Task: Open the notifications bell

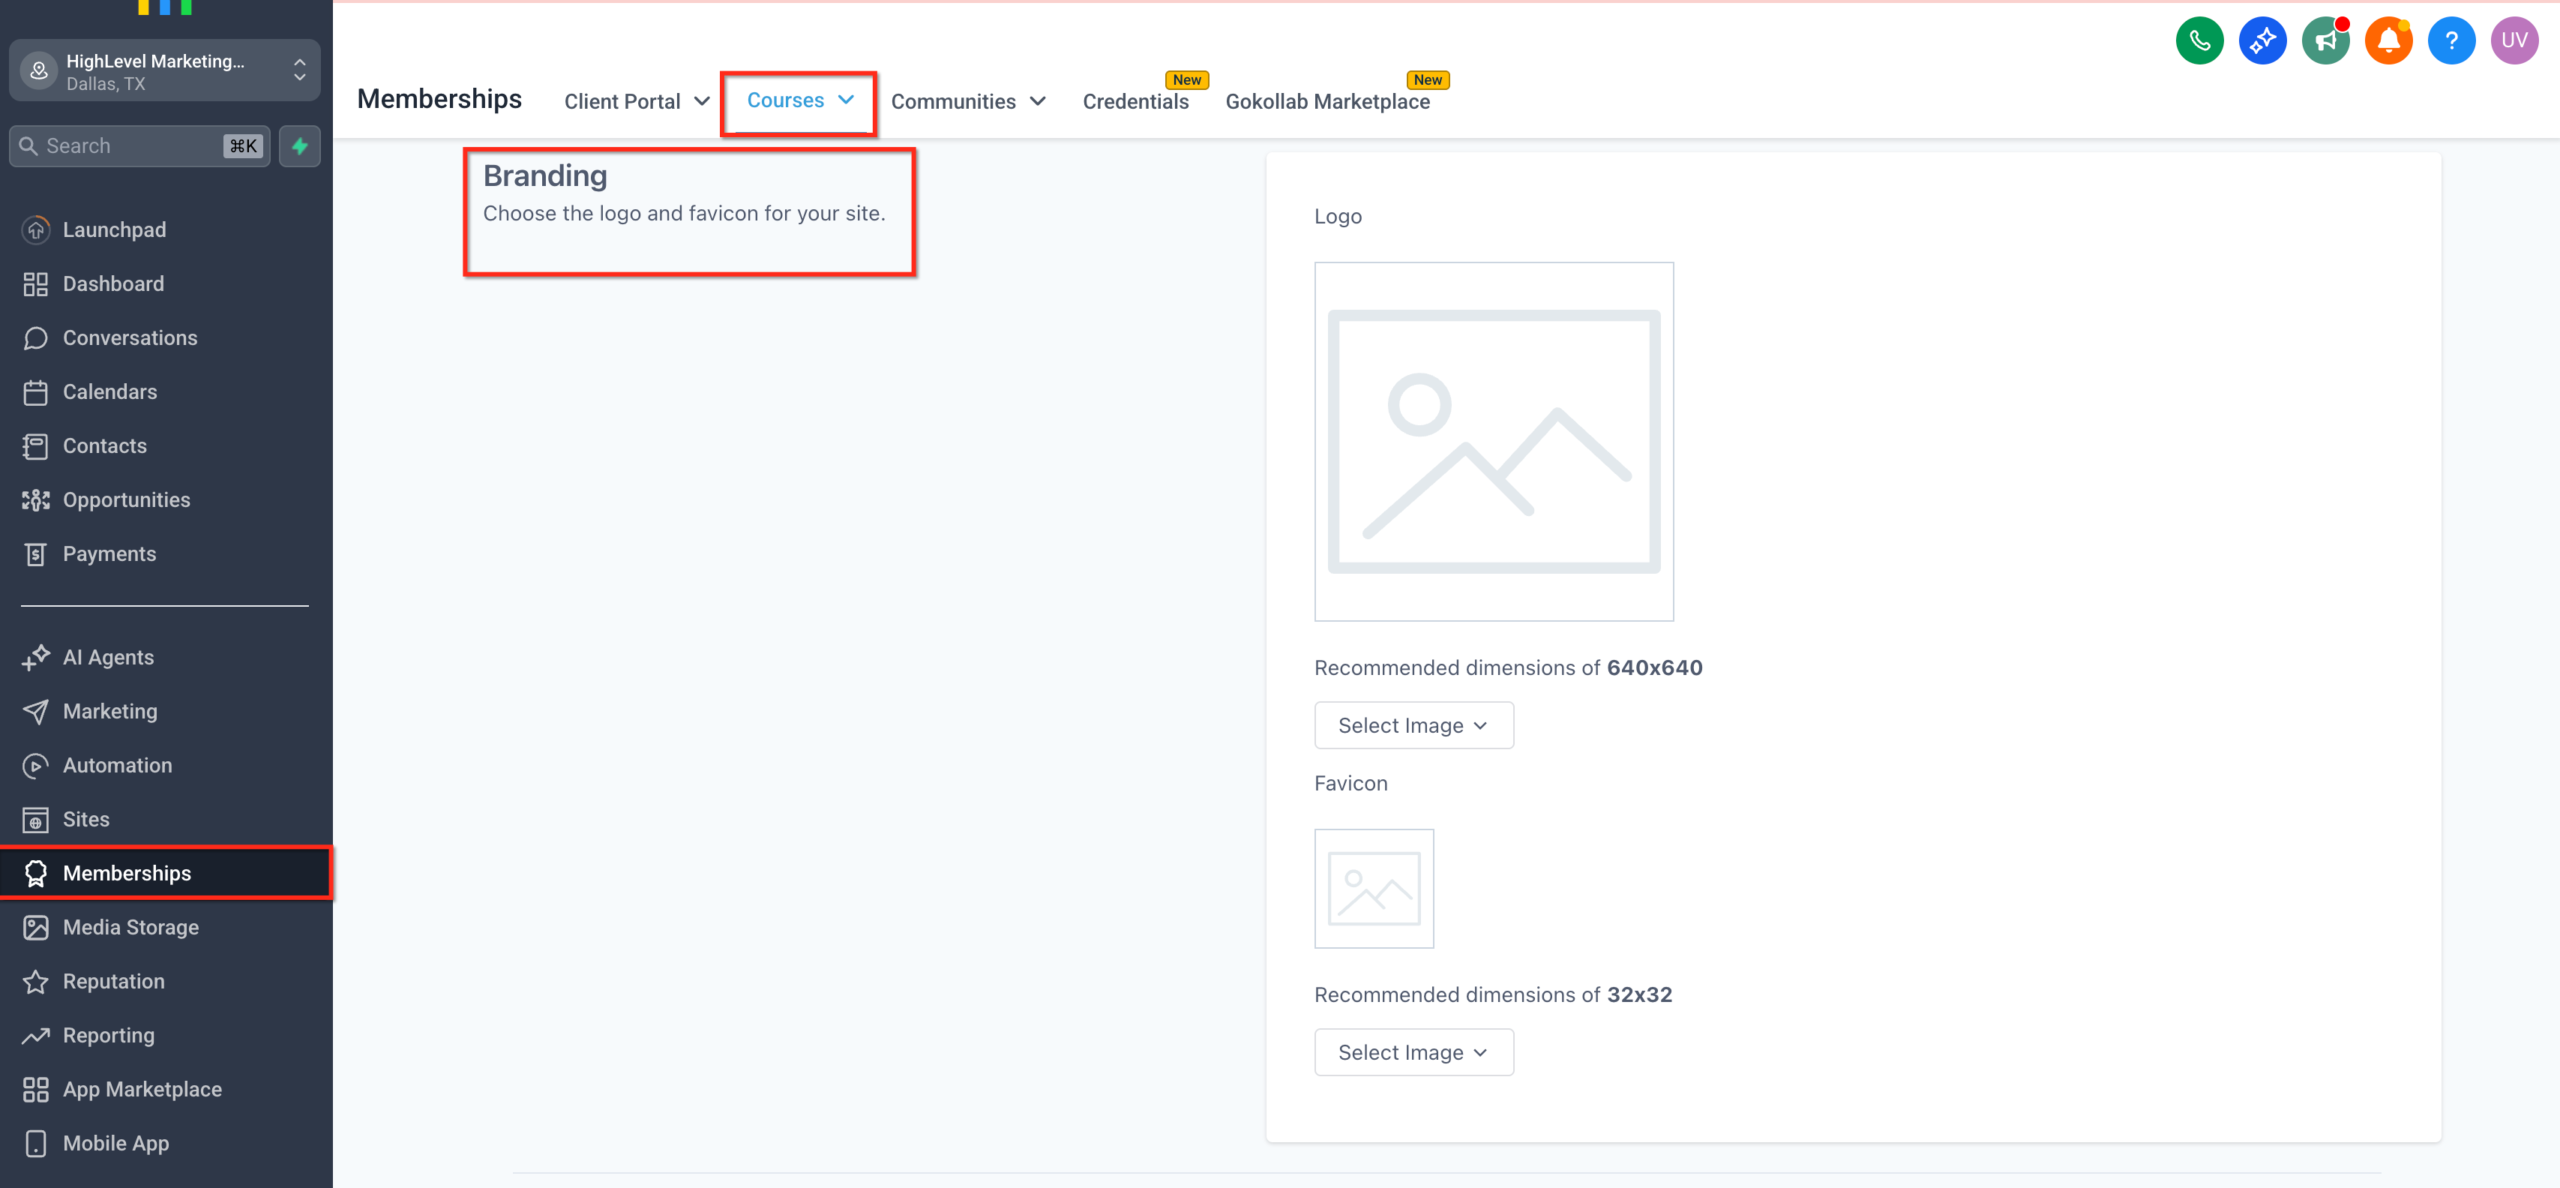Action: (x=2389, y=40)
